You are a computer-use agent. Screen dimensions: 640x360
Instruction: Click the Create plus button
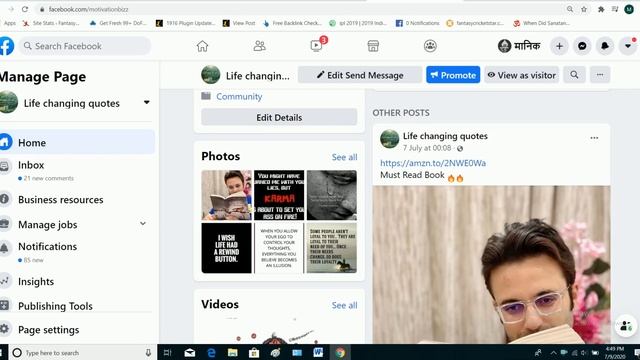click(x=560, y=46)
